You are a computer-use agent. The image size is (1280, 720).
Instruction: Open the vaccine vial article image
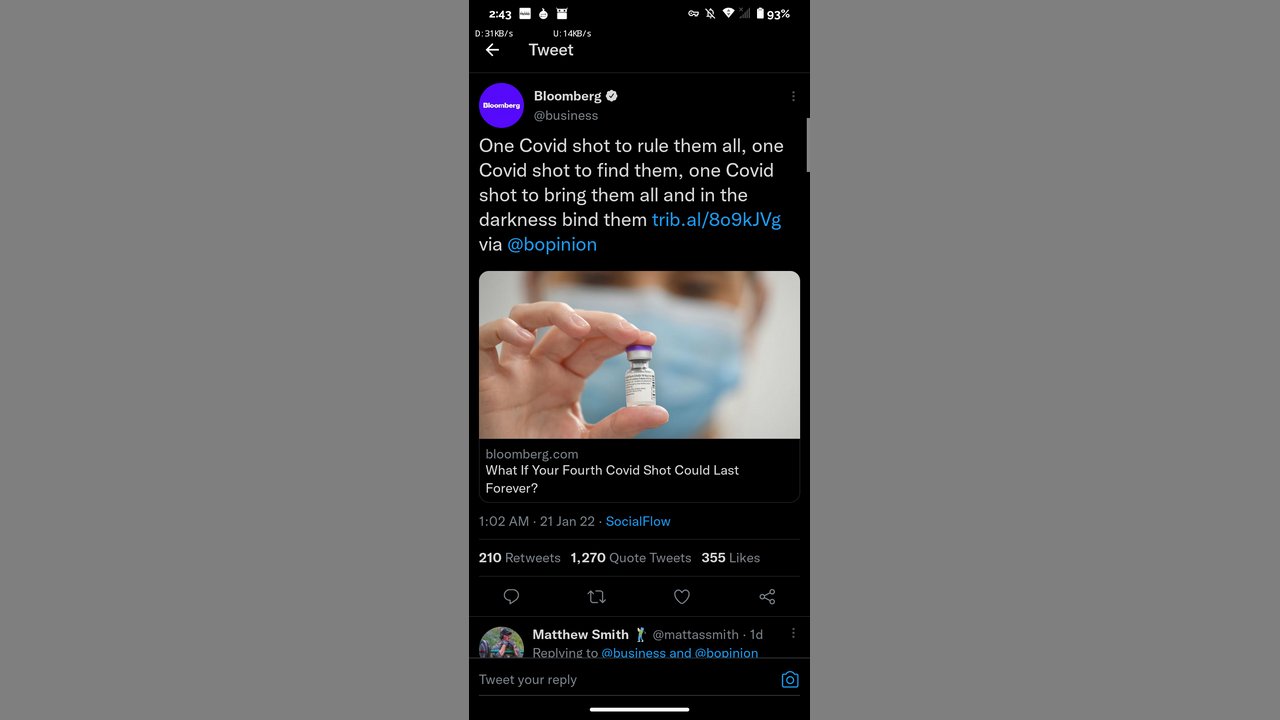639,355
